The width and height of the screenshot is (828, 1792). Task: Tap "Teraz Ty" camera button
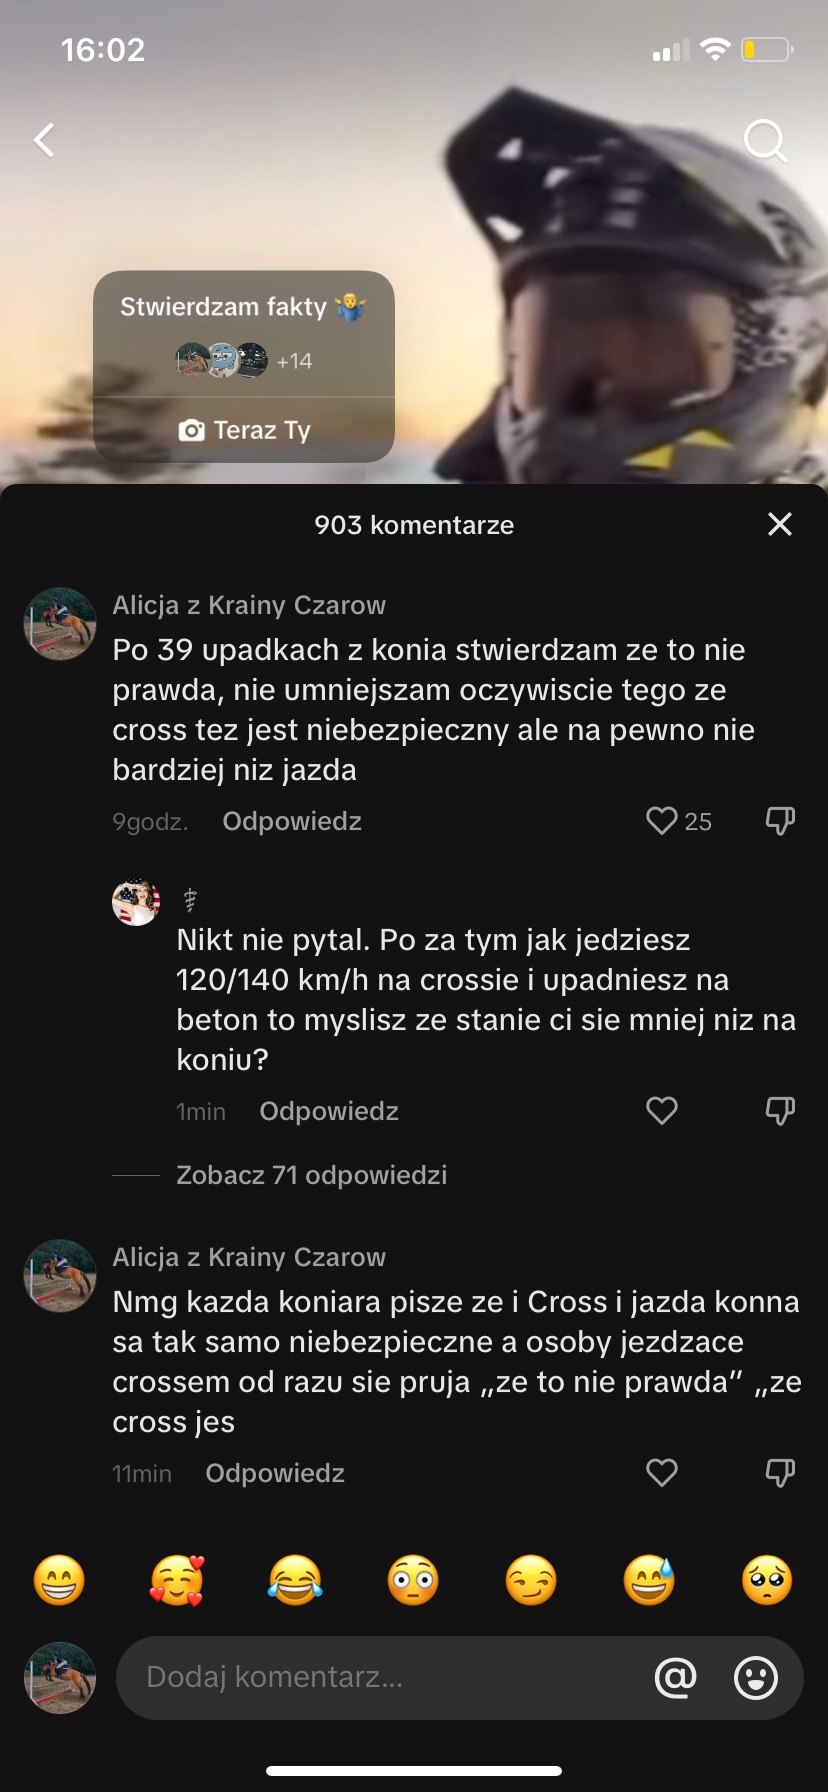pos(245,430)
